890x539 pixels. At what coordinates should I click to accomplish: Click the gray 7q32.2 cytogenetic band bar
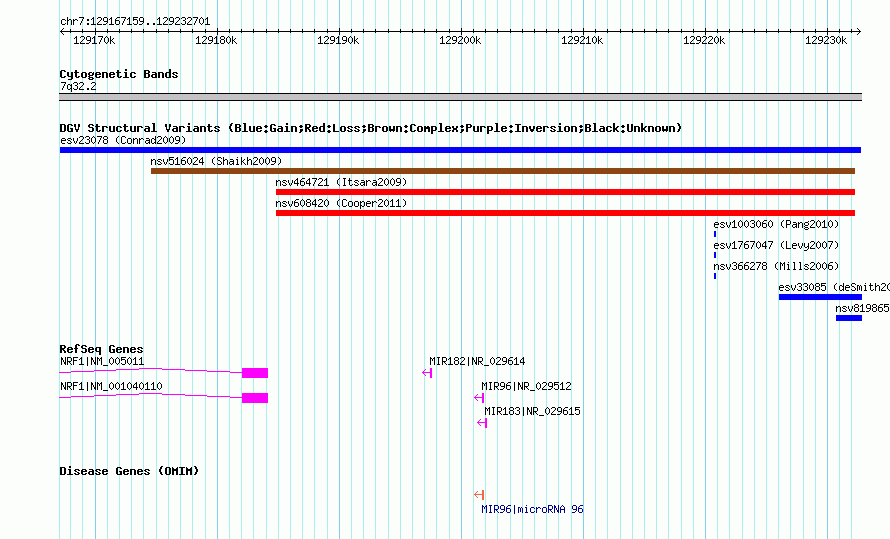point(460,97)
